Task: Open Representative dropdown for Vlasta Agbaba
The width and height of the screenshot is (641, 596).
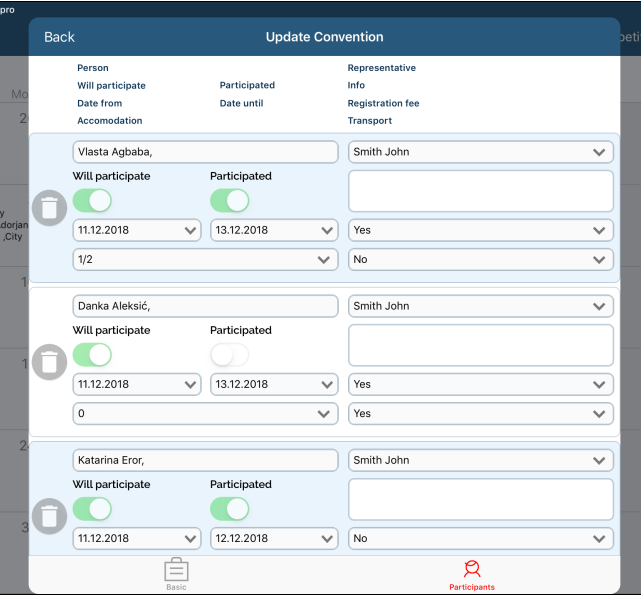Action: coord(480,152)
